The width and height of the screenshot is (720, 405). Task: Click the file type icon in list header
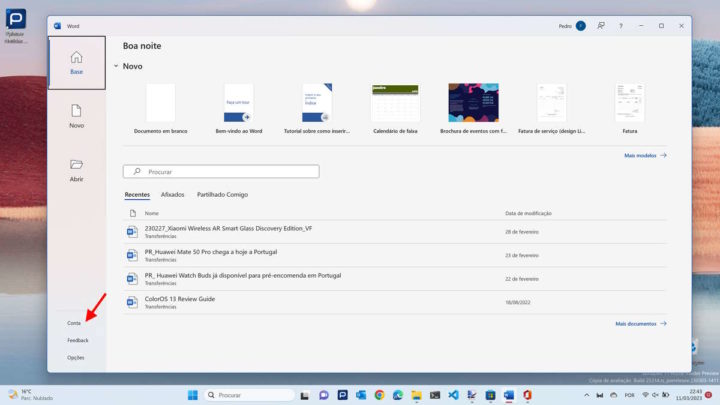point(133,213)
